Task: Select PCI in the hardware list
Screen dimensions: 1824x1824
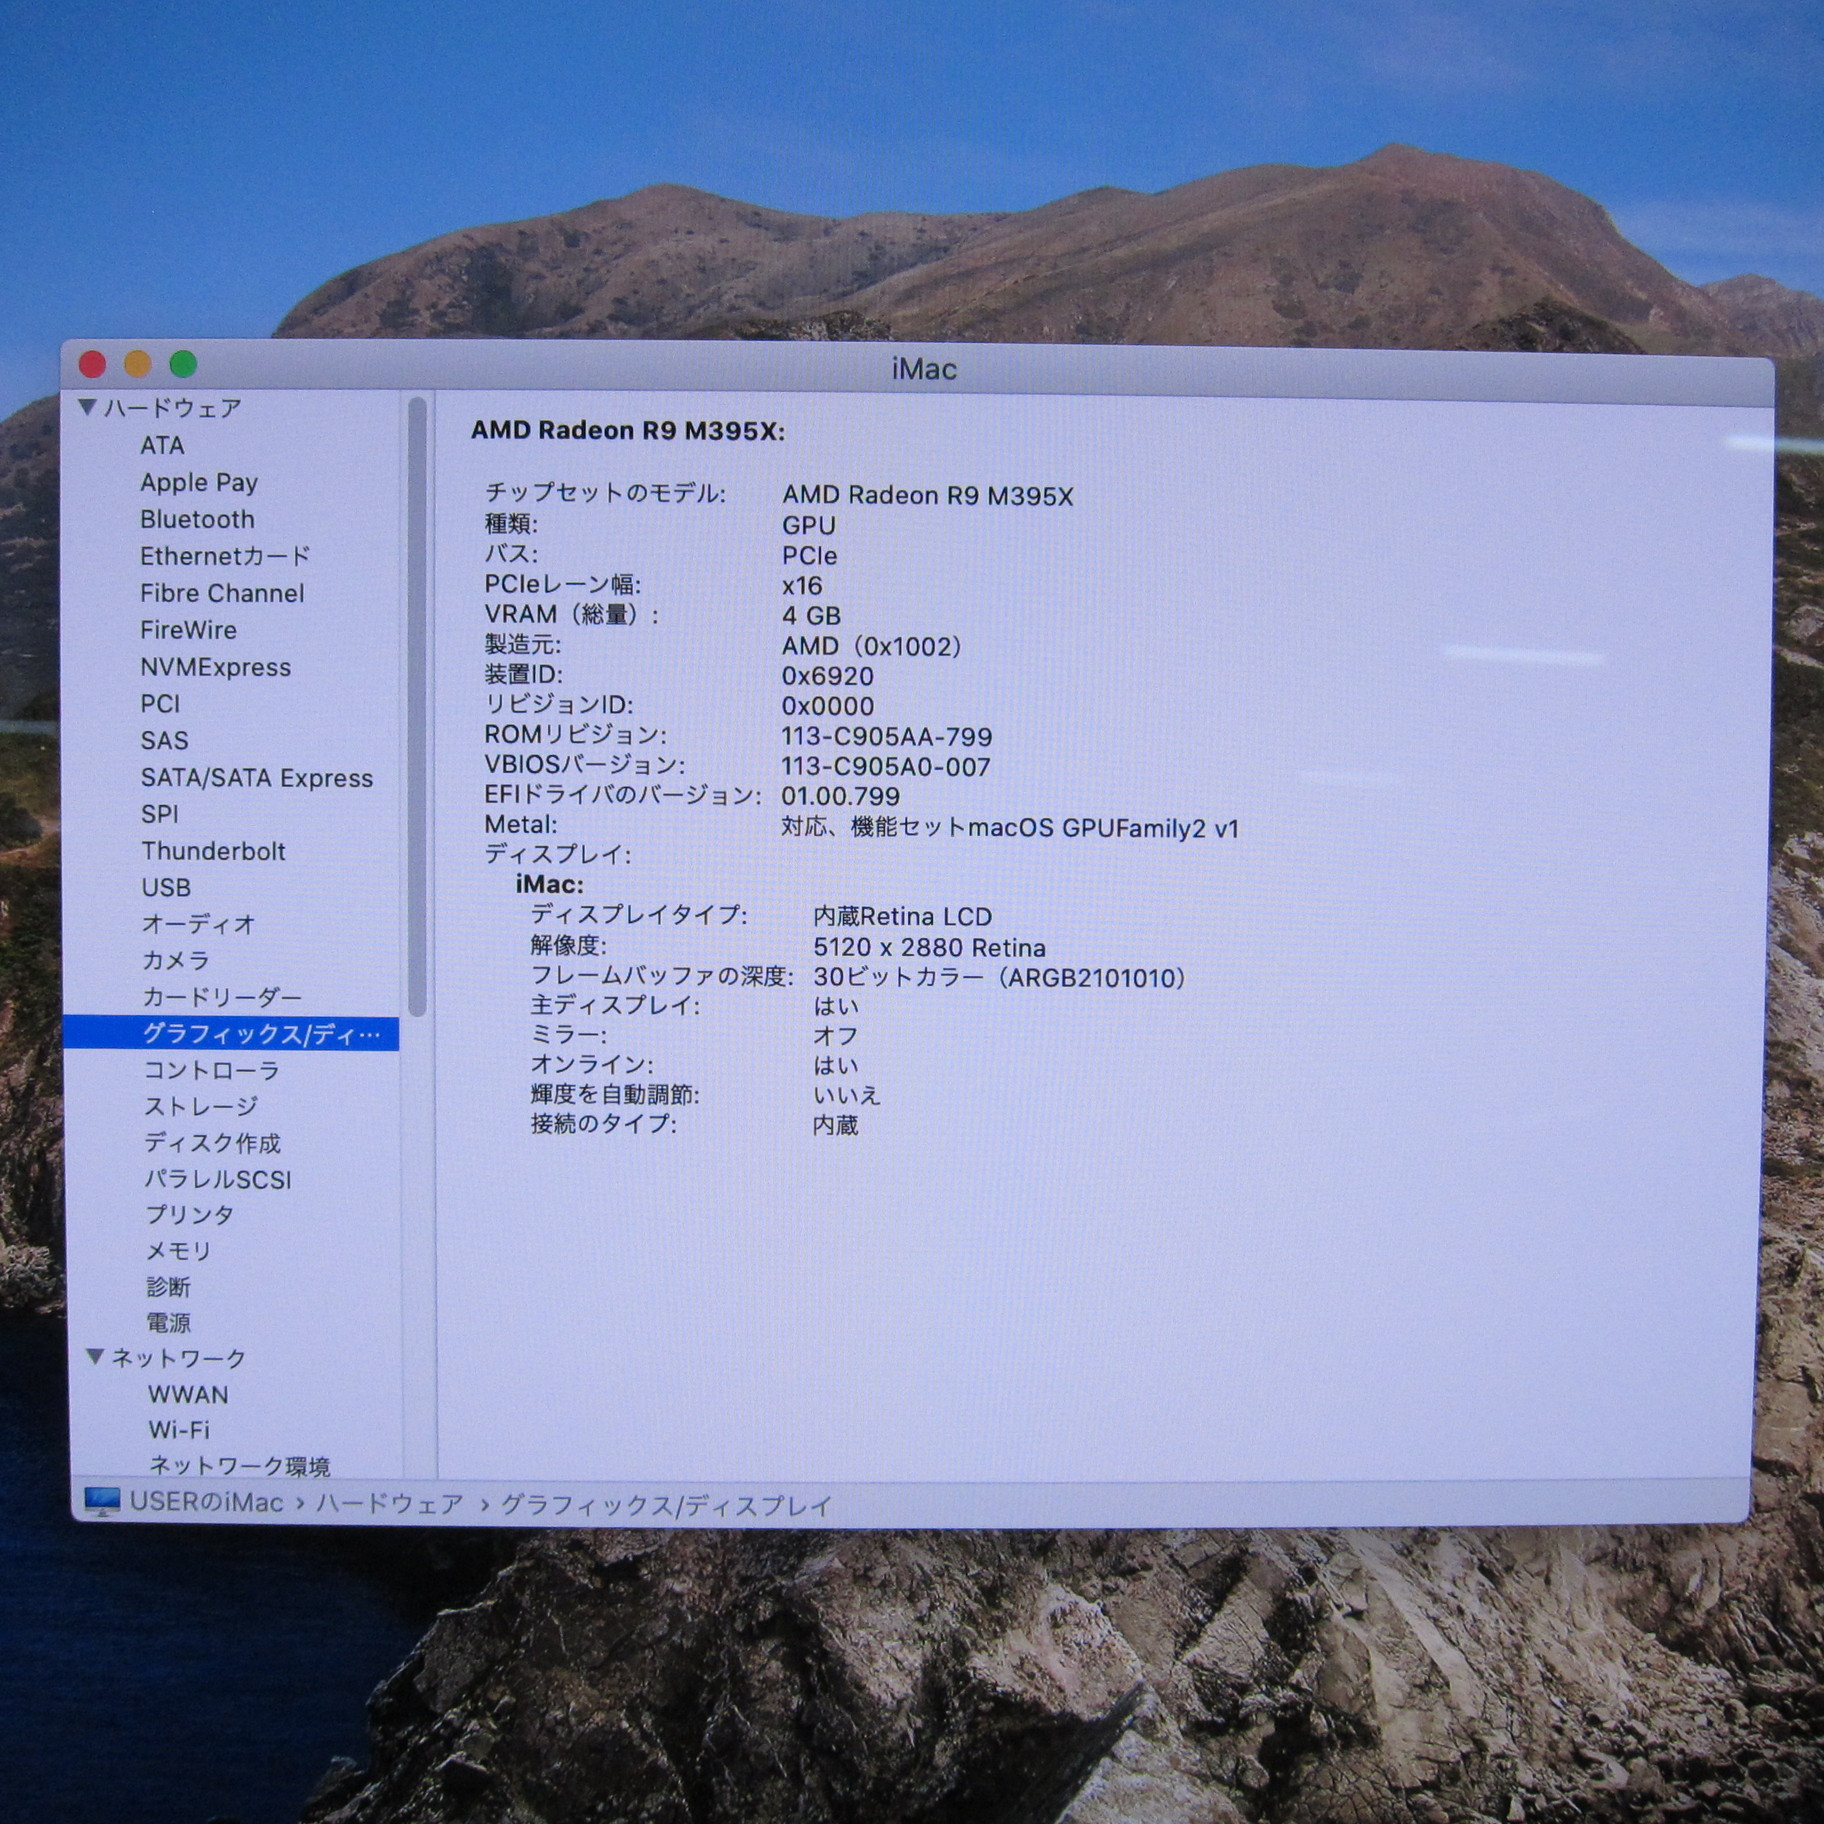Action: pyautogui.click(x=160, y=704)
